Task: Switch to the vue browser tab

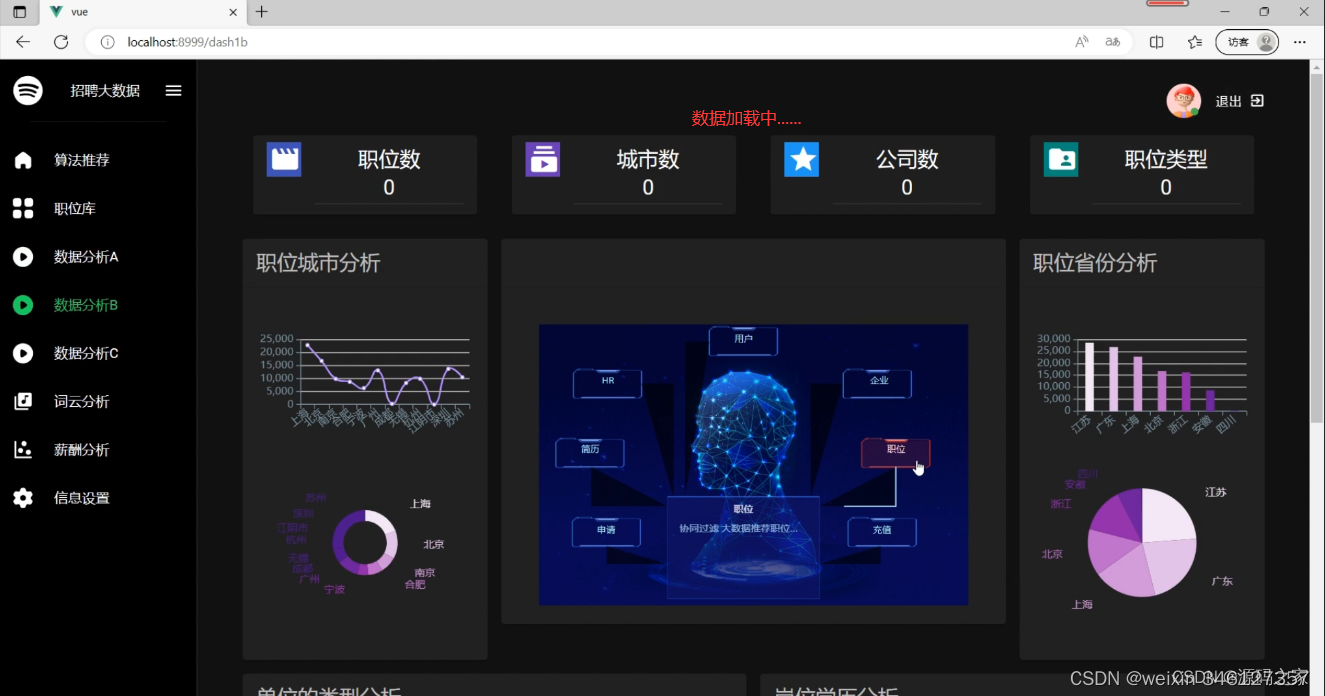Action: (x=120, y=12)
